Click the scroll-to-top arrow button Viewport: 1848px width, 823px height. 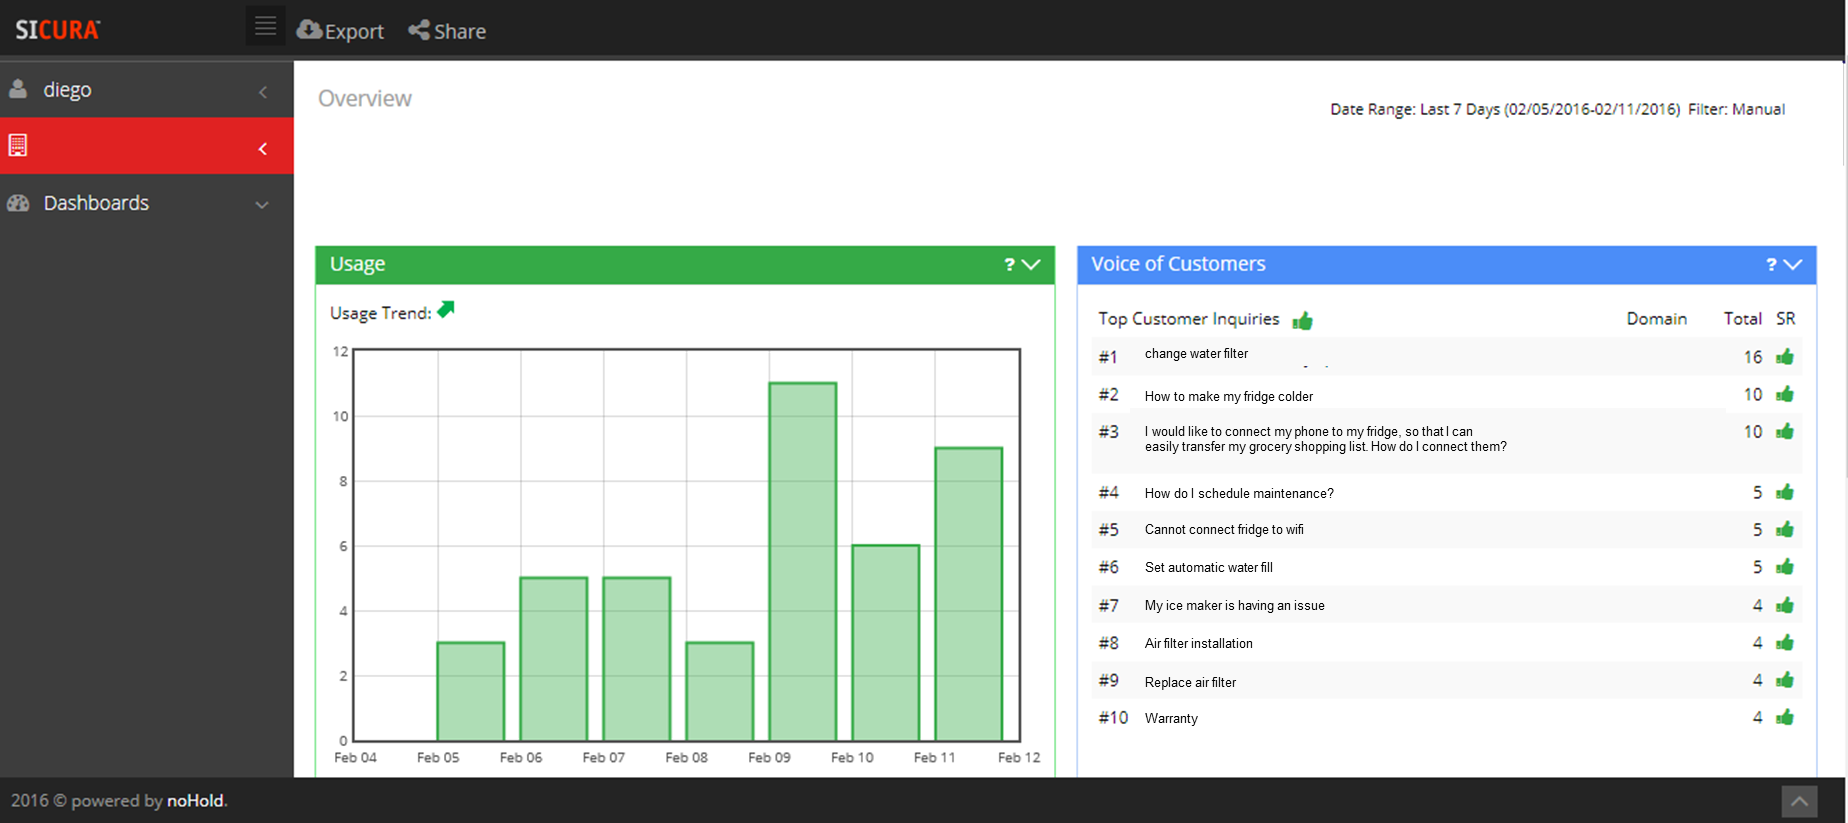click(x=1799, y=801)
